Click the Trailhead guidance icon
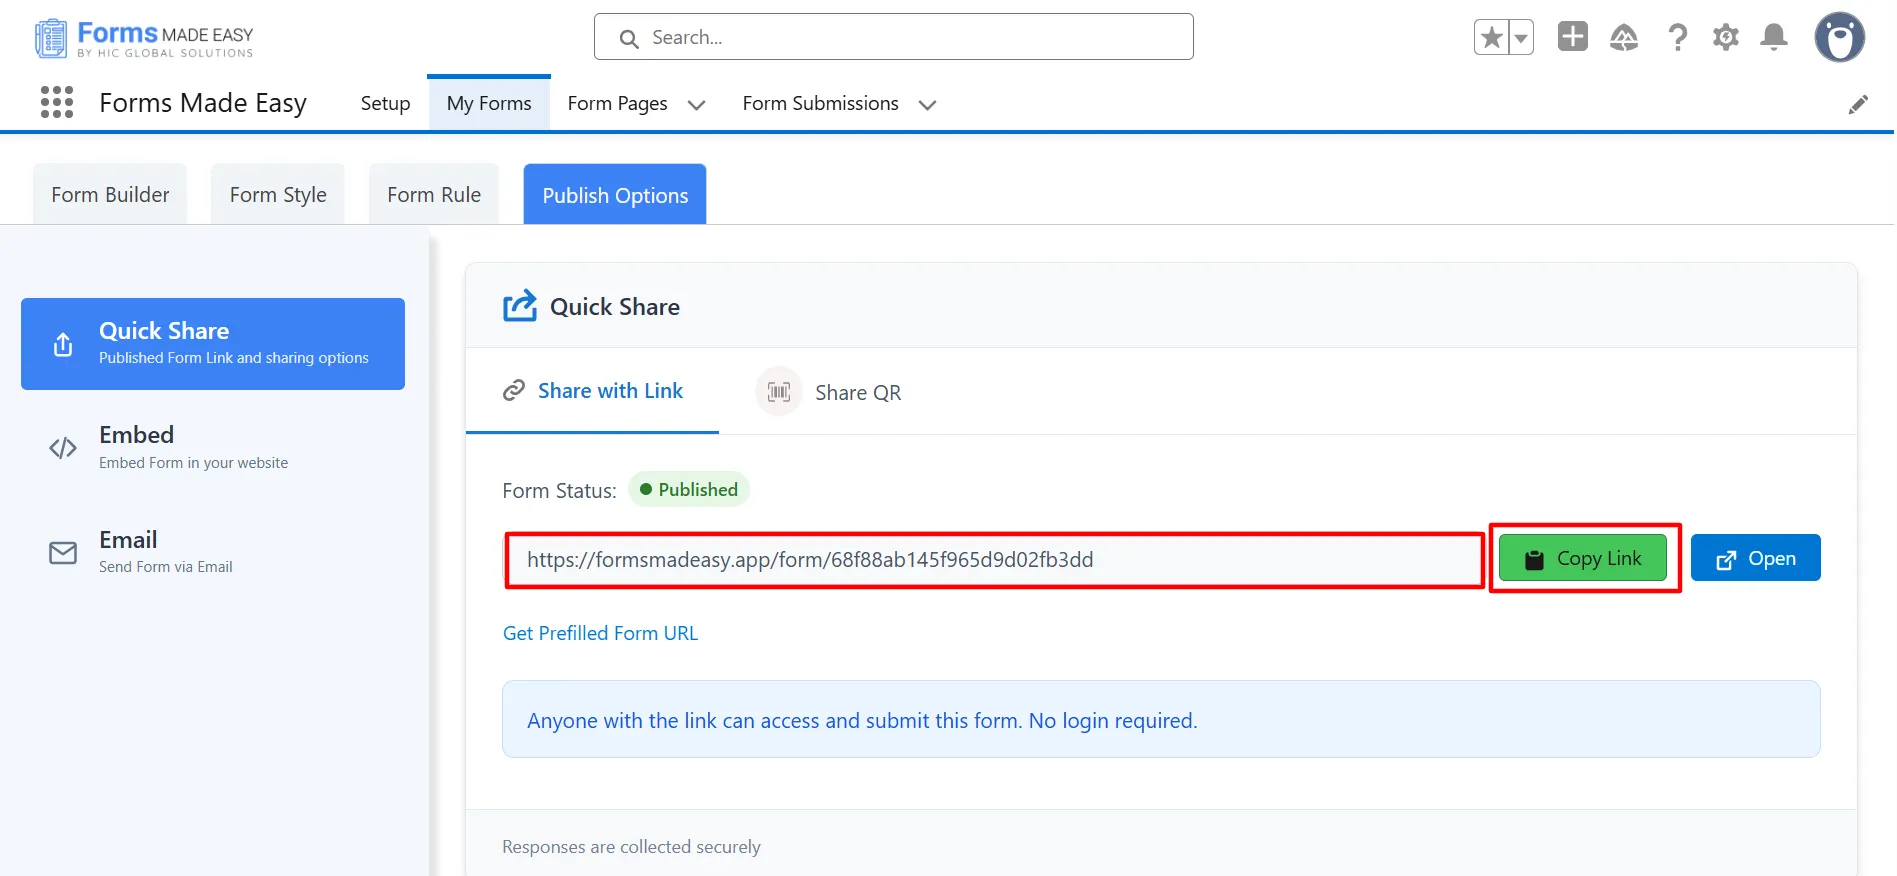Viewport: 1897px width, 876px height. (1623, 38)
